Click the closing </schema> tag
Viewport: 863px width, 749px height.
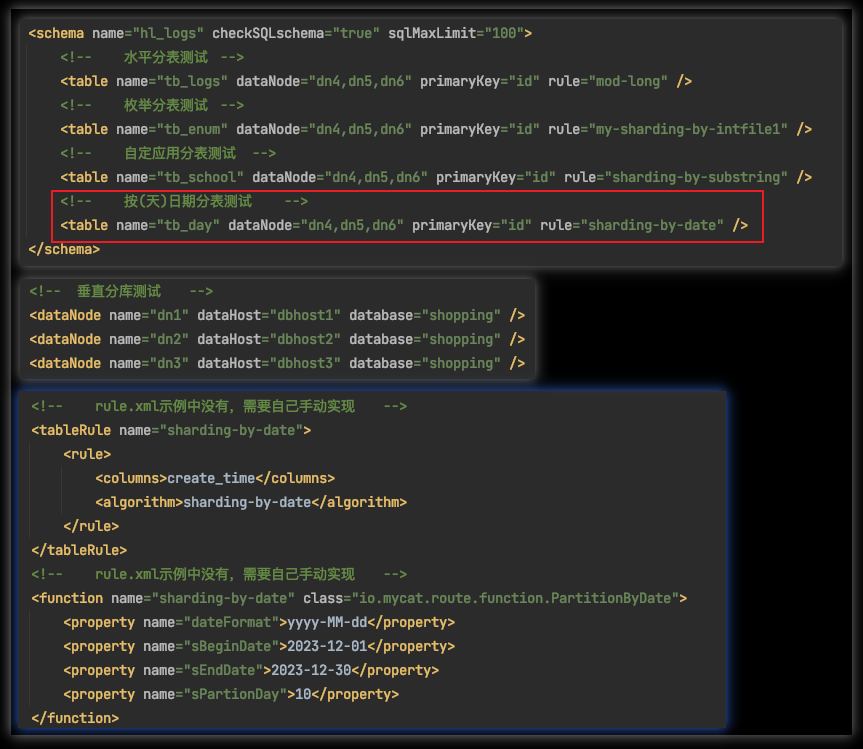tap(64, 249)
